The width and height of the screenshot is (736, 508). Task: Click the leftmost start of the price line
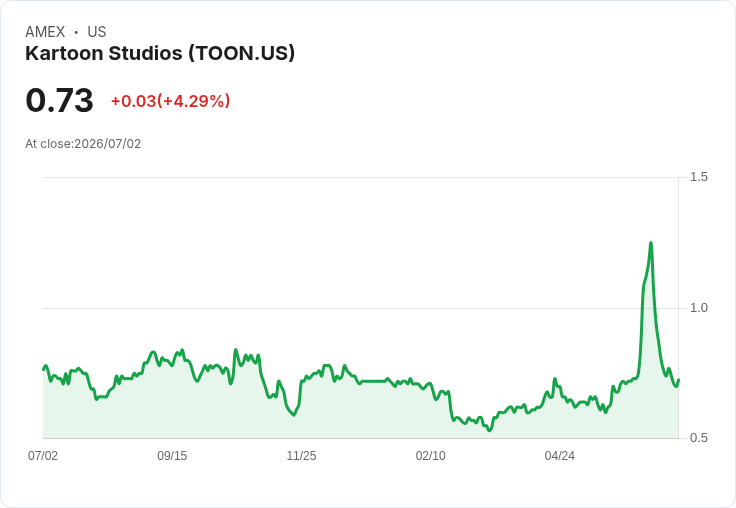[44, 369]
